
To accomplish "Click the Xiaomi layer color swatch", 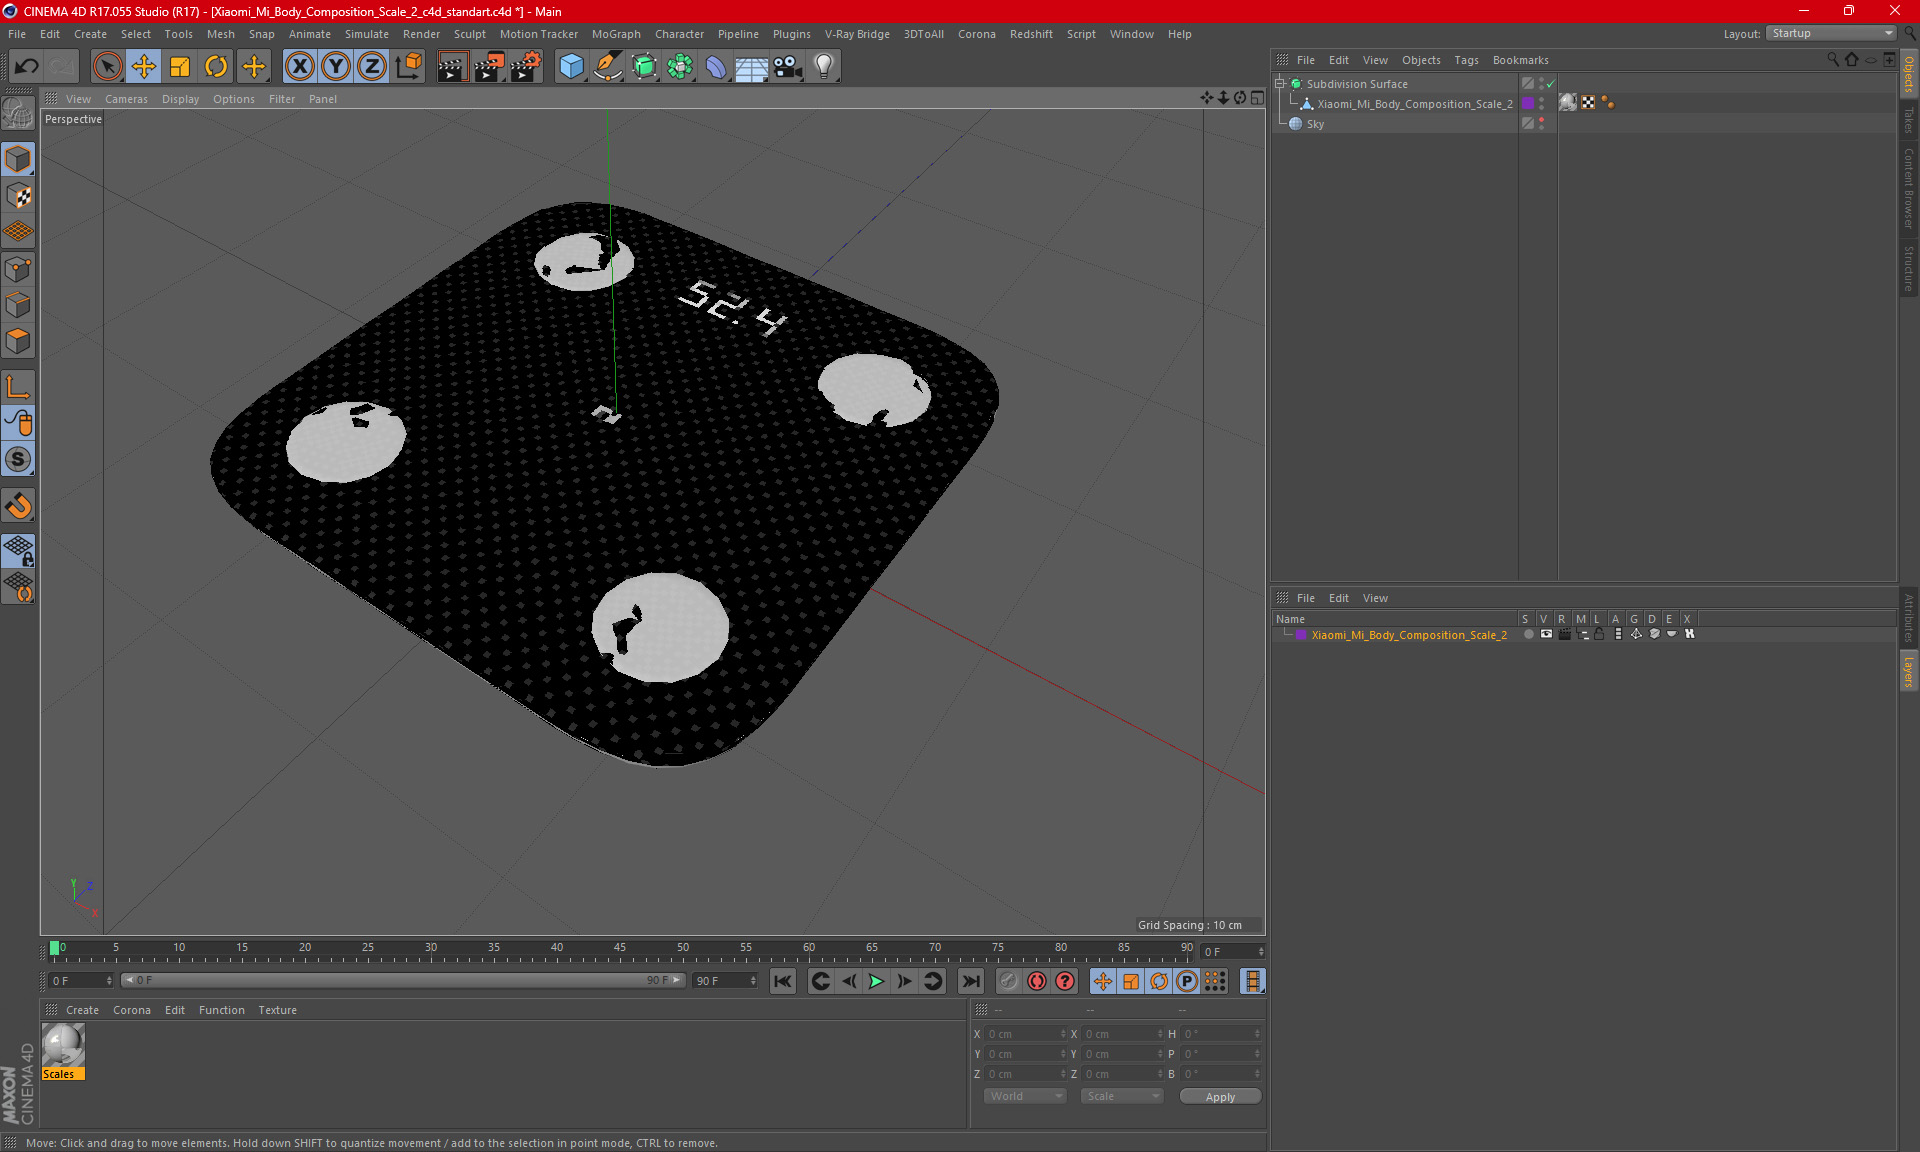I will (1301, 635).
